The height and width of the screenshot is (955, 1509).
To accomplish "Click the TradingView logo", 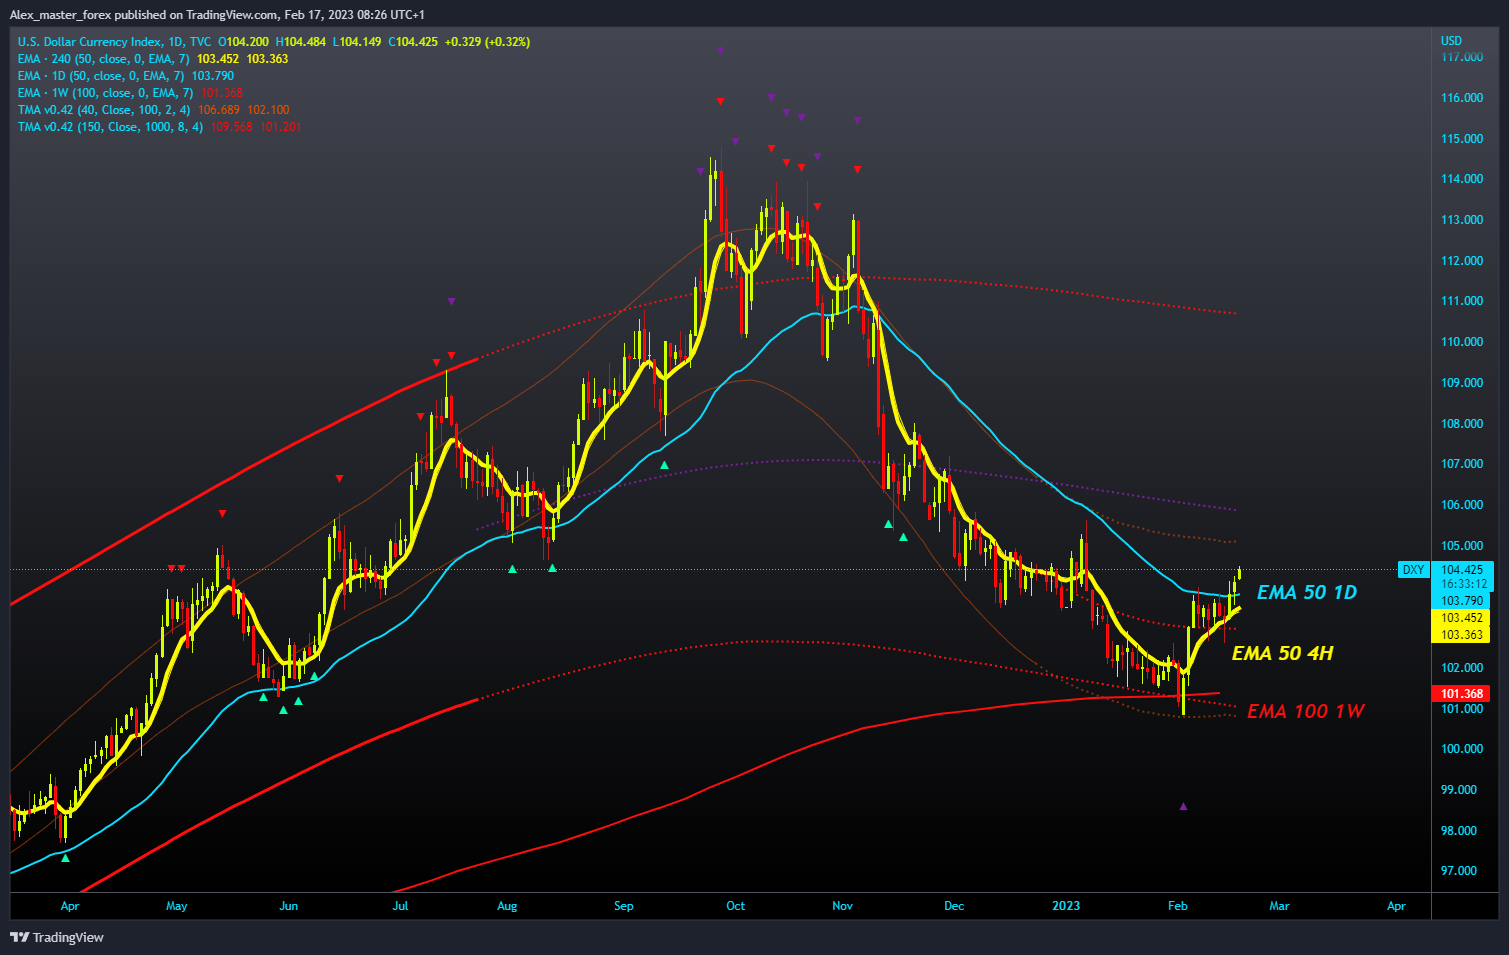I will tap(57, 937).
